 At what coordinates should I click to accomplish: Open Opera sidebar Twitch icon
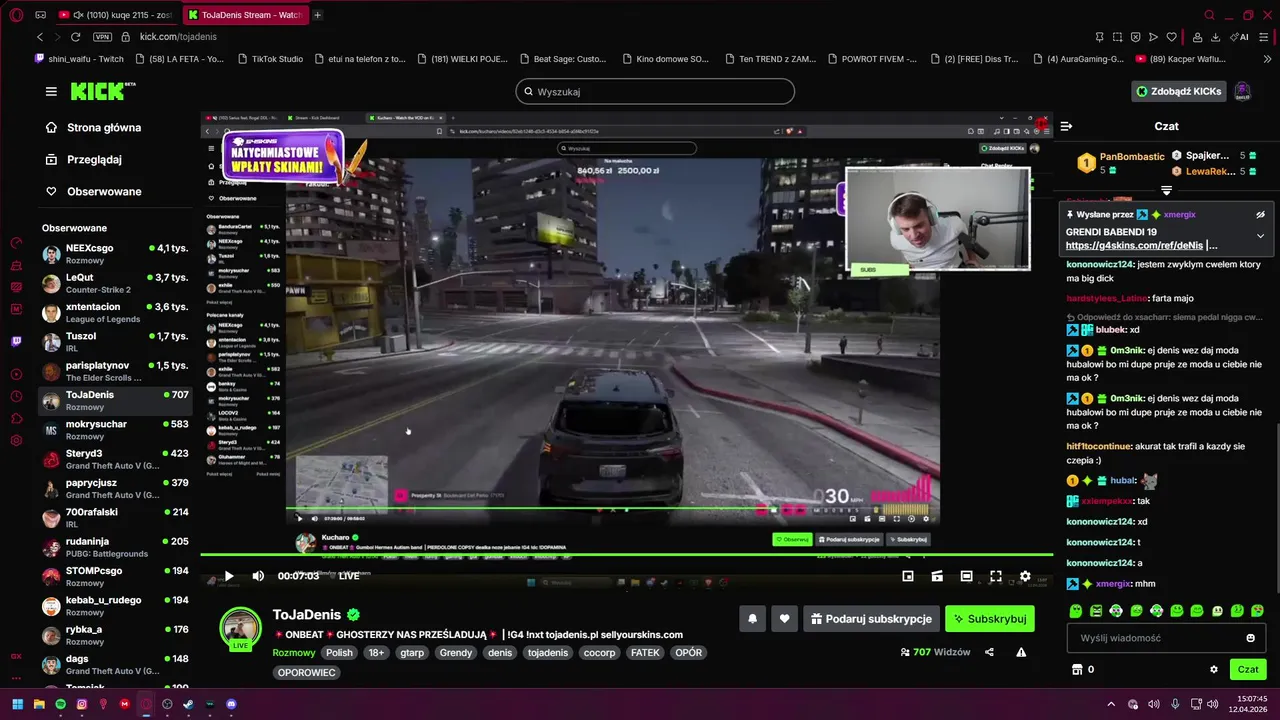click(x=16, y=341)
